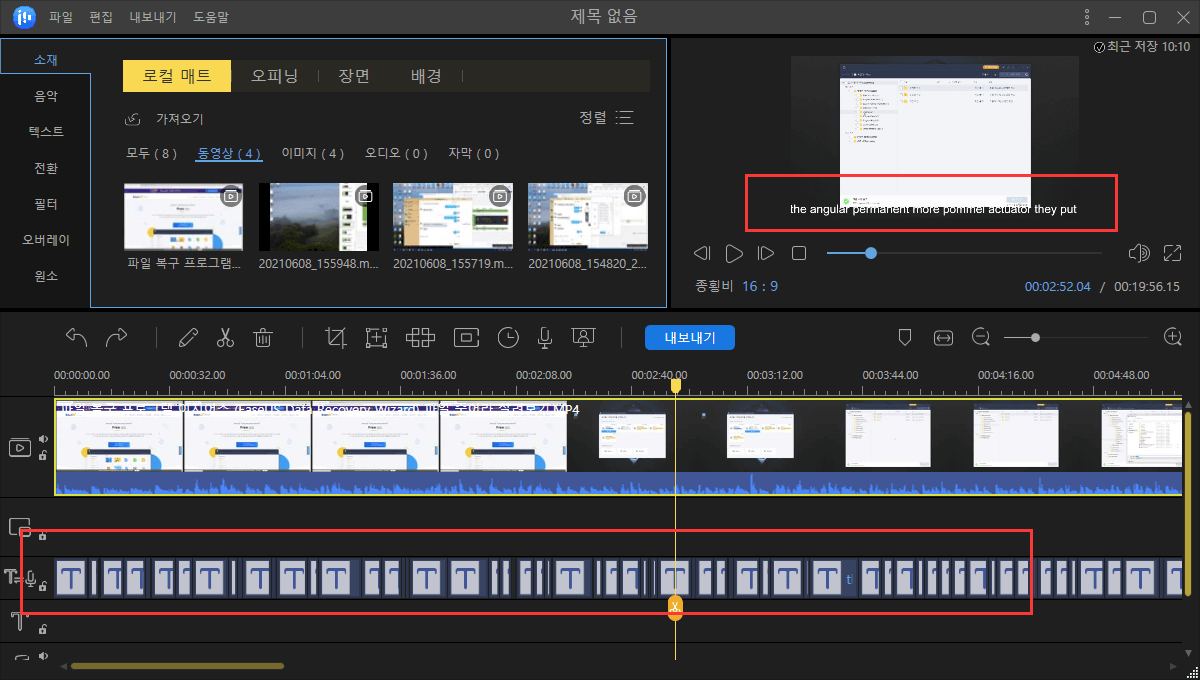This screenshot has width=1200, height=680.
Task: Open the voiceover recording microphone icon
Action: click(x=544, y=338)
